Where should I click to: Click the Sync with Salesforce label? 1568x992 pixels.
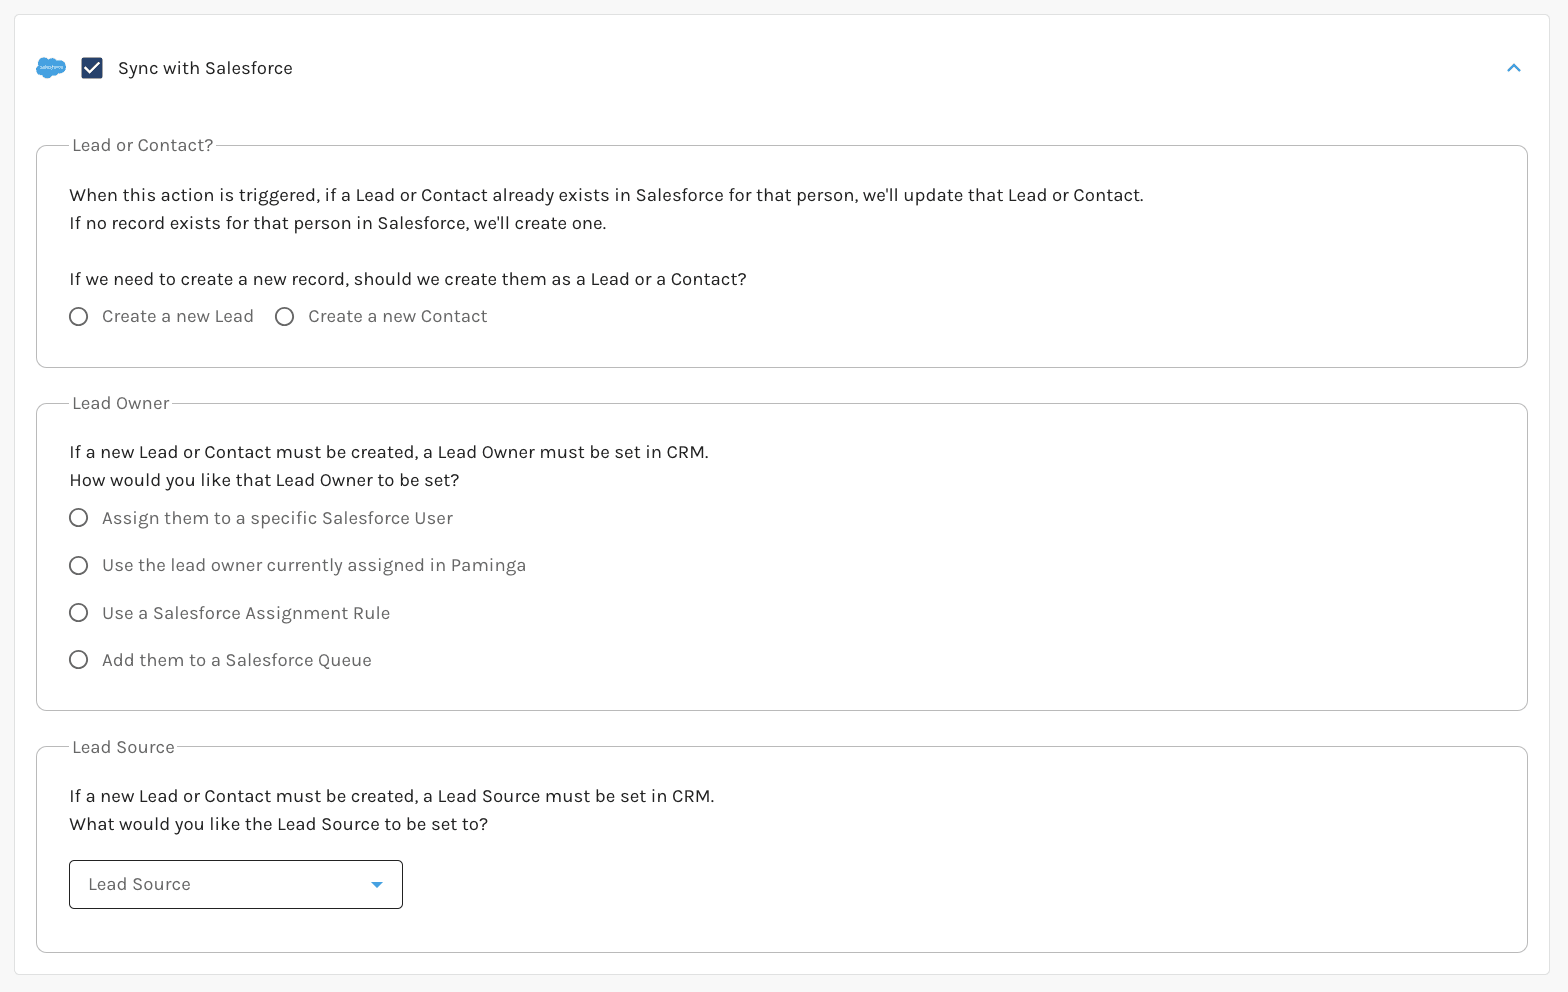205,68
